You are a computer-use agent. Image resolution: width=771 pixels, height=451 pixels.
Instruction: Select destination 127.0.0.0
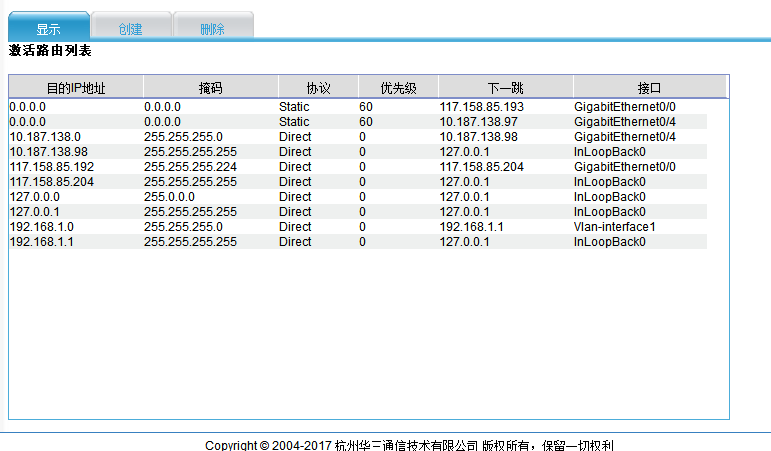34,197
